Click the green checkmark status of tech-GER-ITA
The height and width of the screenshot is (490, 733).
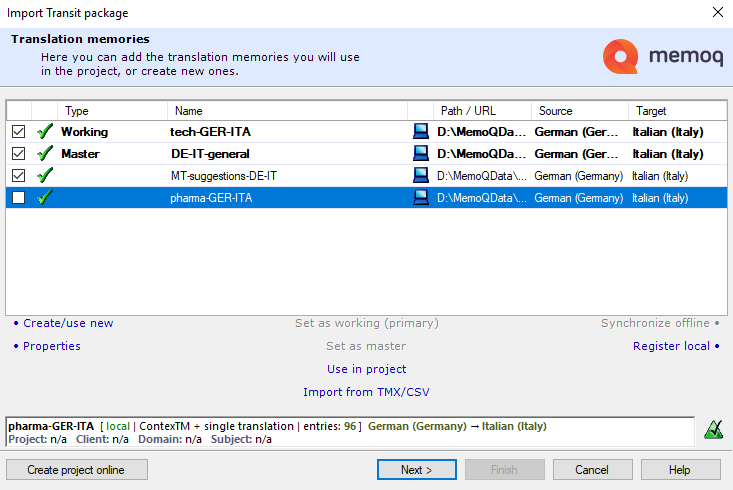44,132
